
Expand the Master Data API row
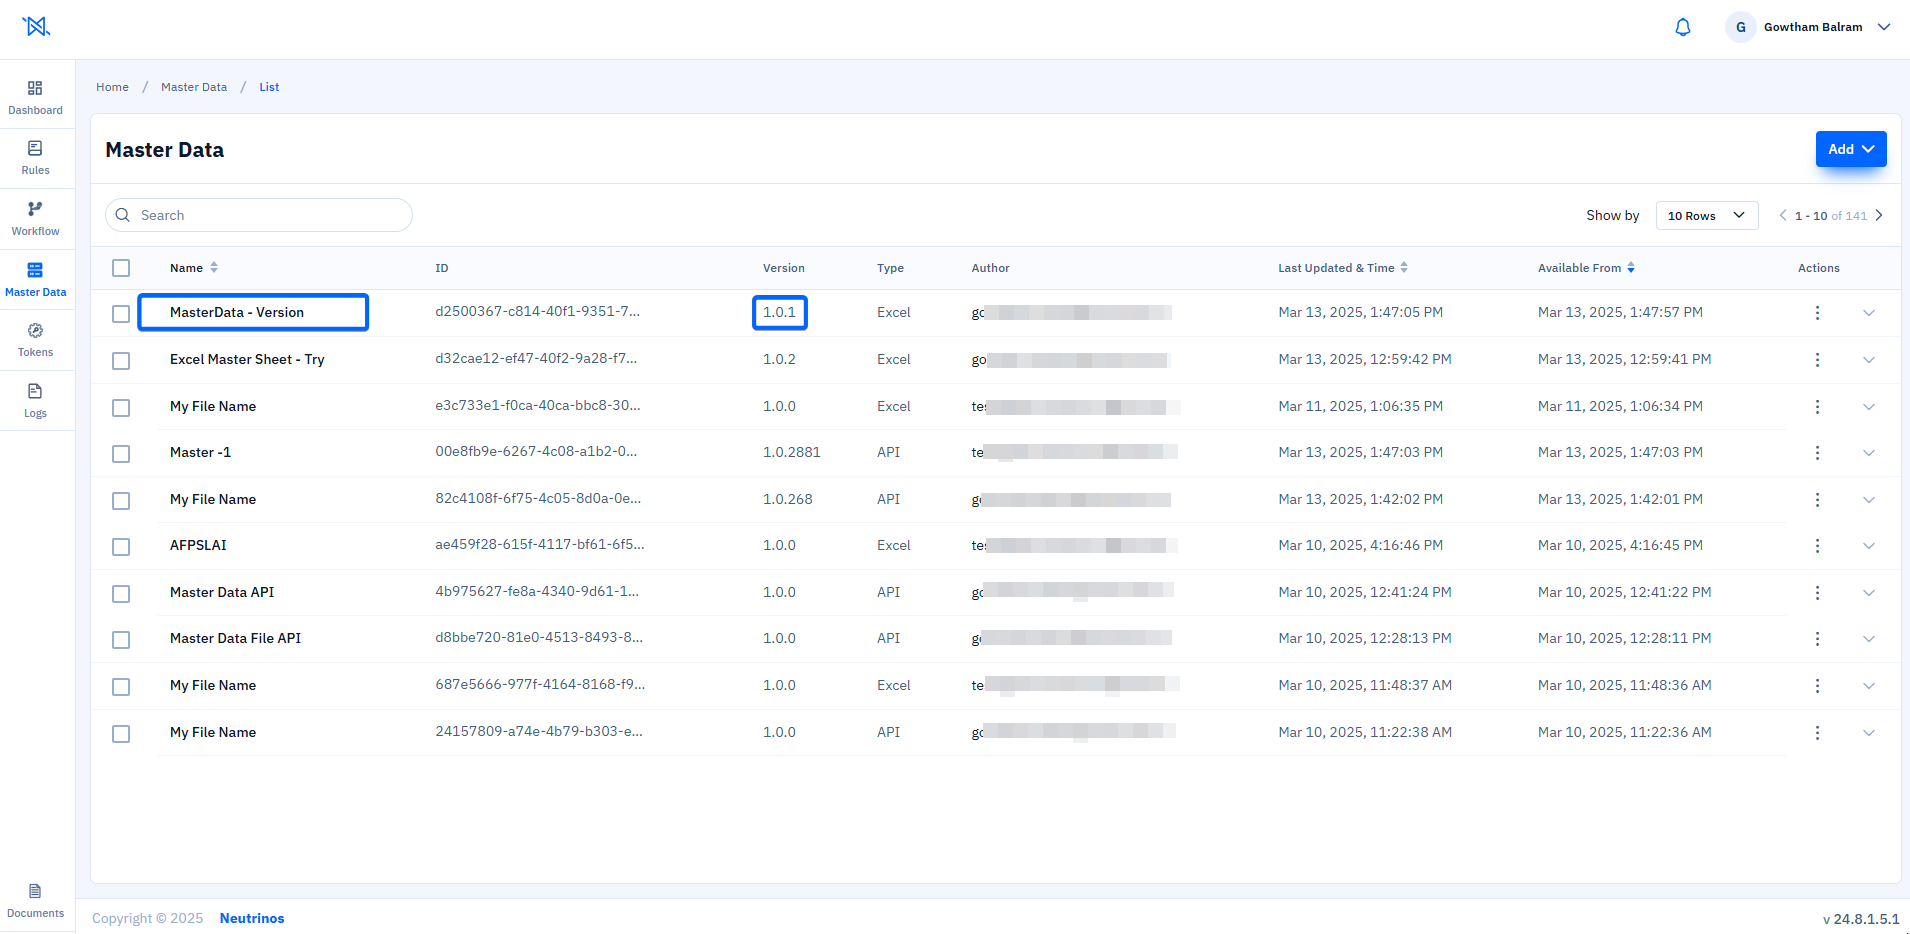coord(1868,593)
